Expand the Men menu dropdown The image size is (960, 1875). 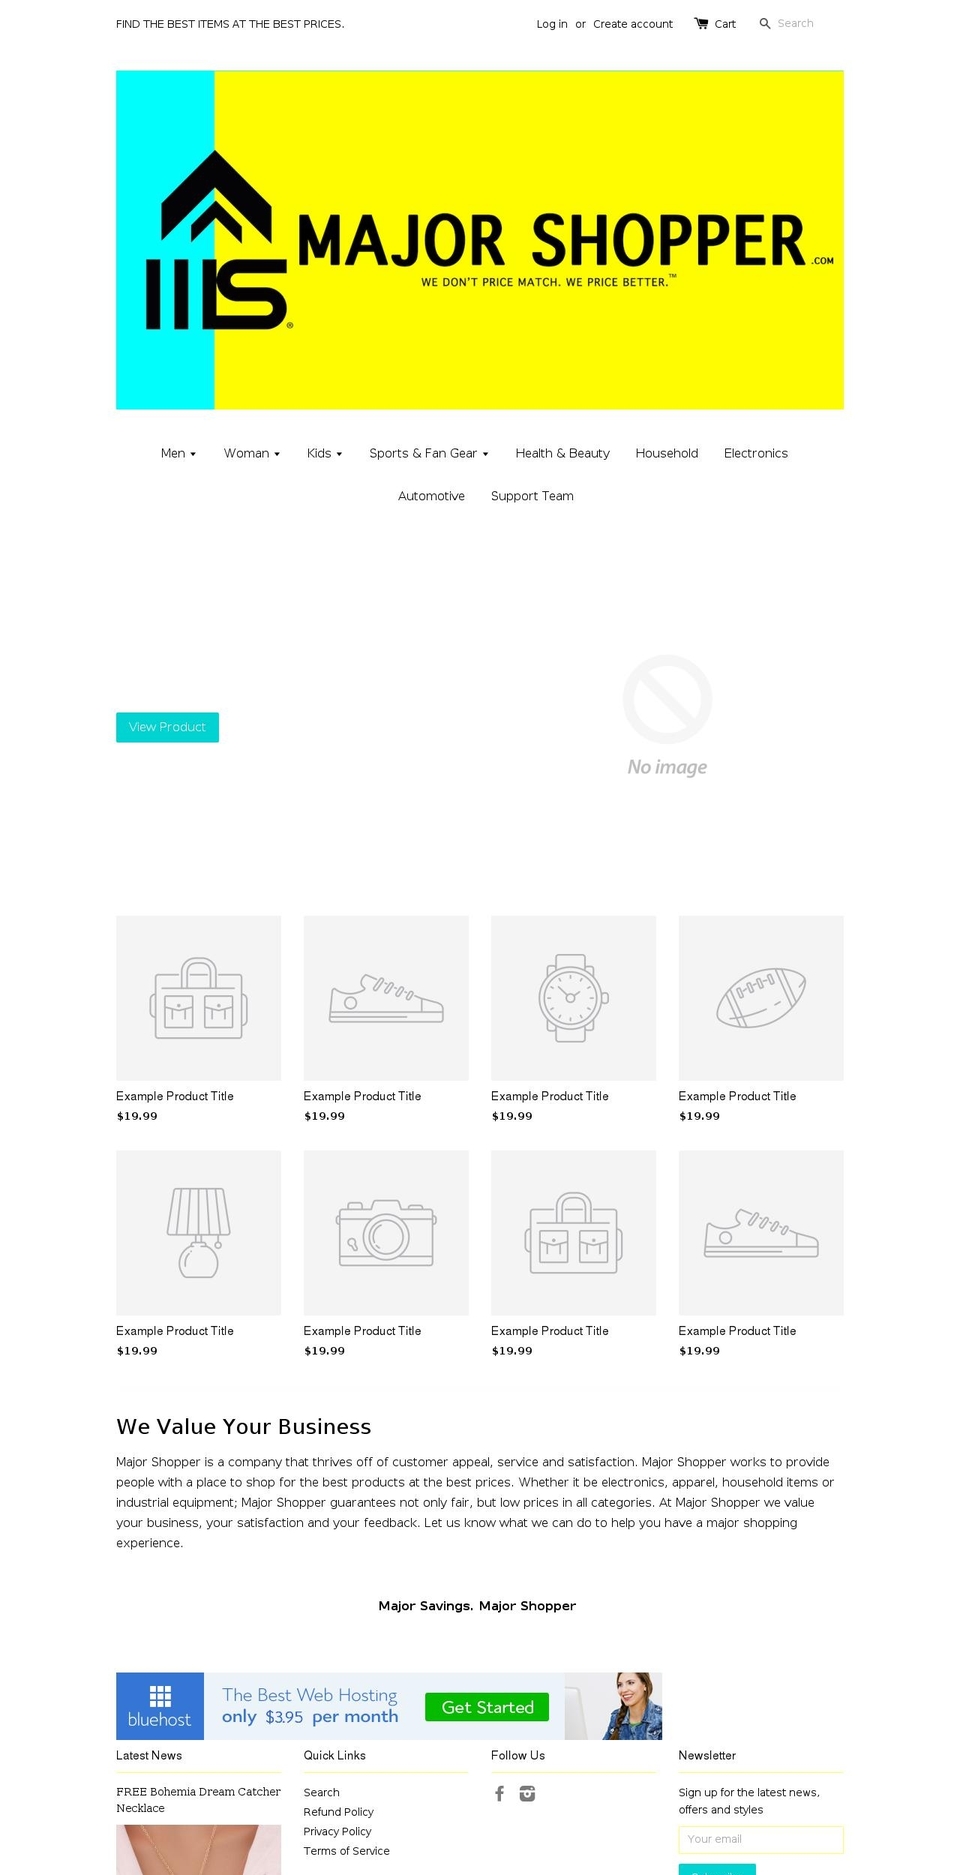(x=179, y=453)
